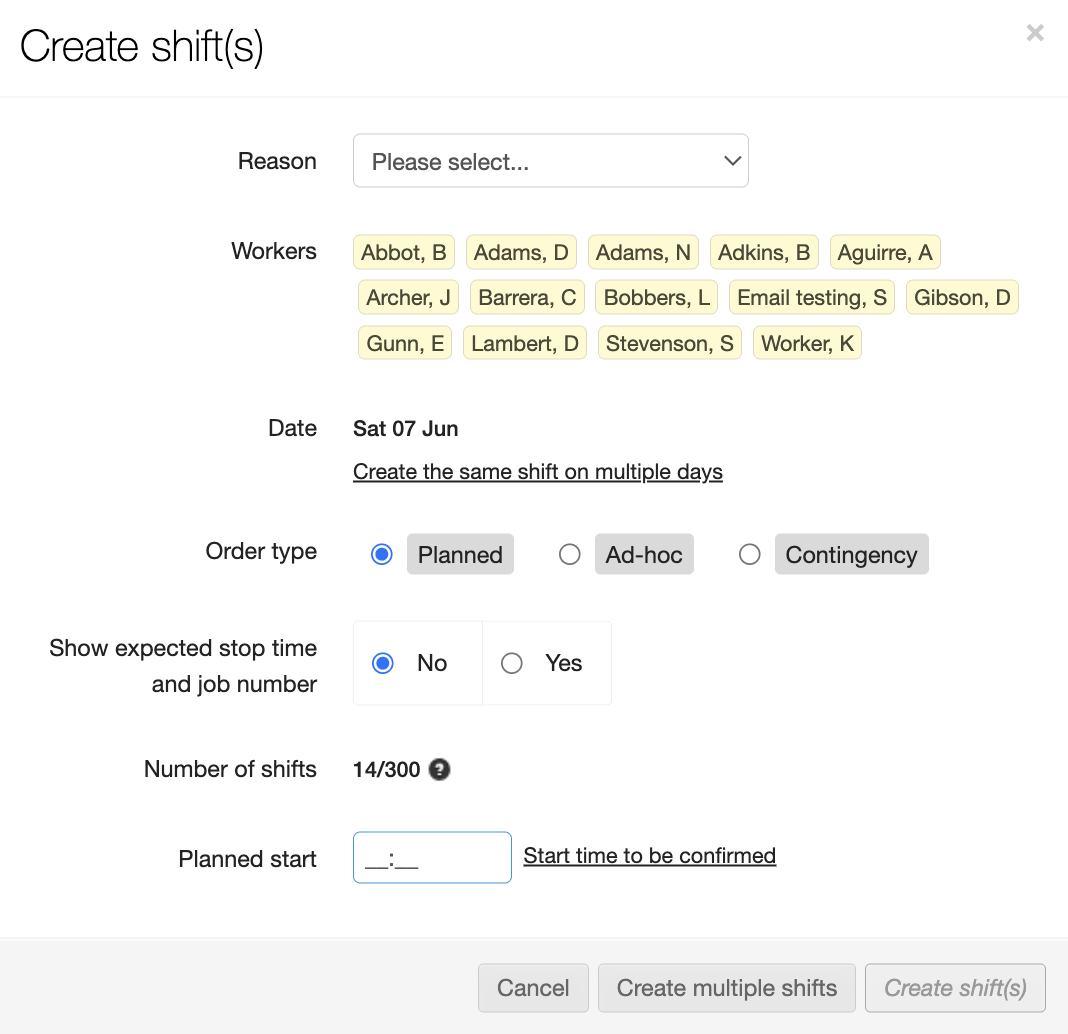
Task: Open Create the same shift on multiple days
Action: click(537, 472)
